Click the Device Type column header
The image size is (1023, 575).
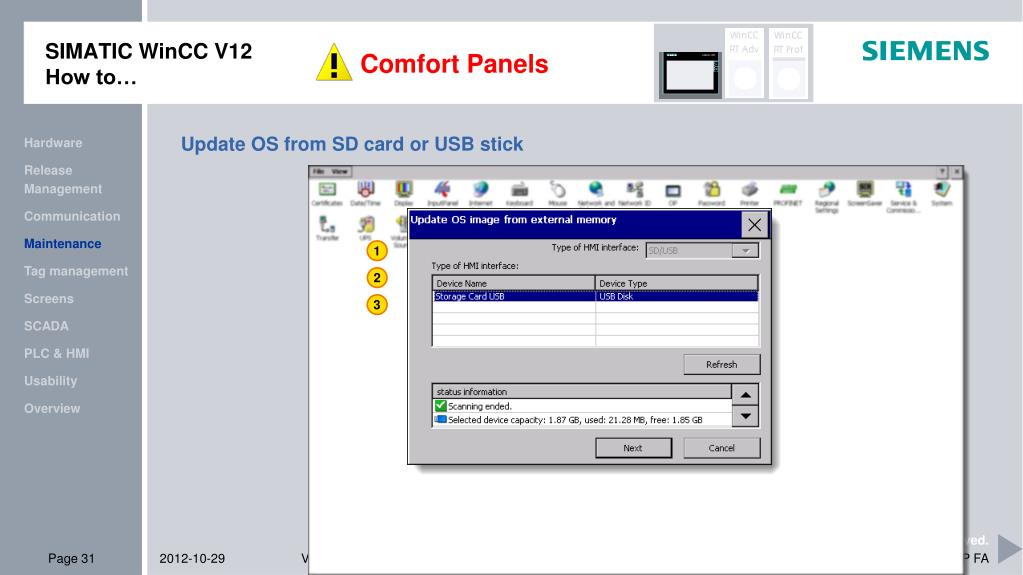point(677,283)
